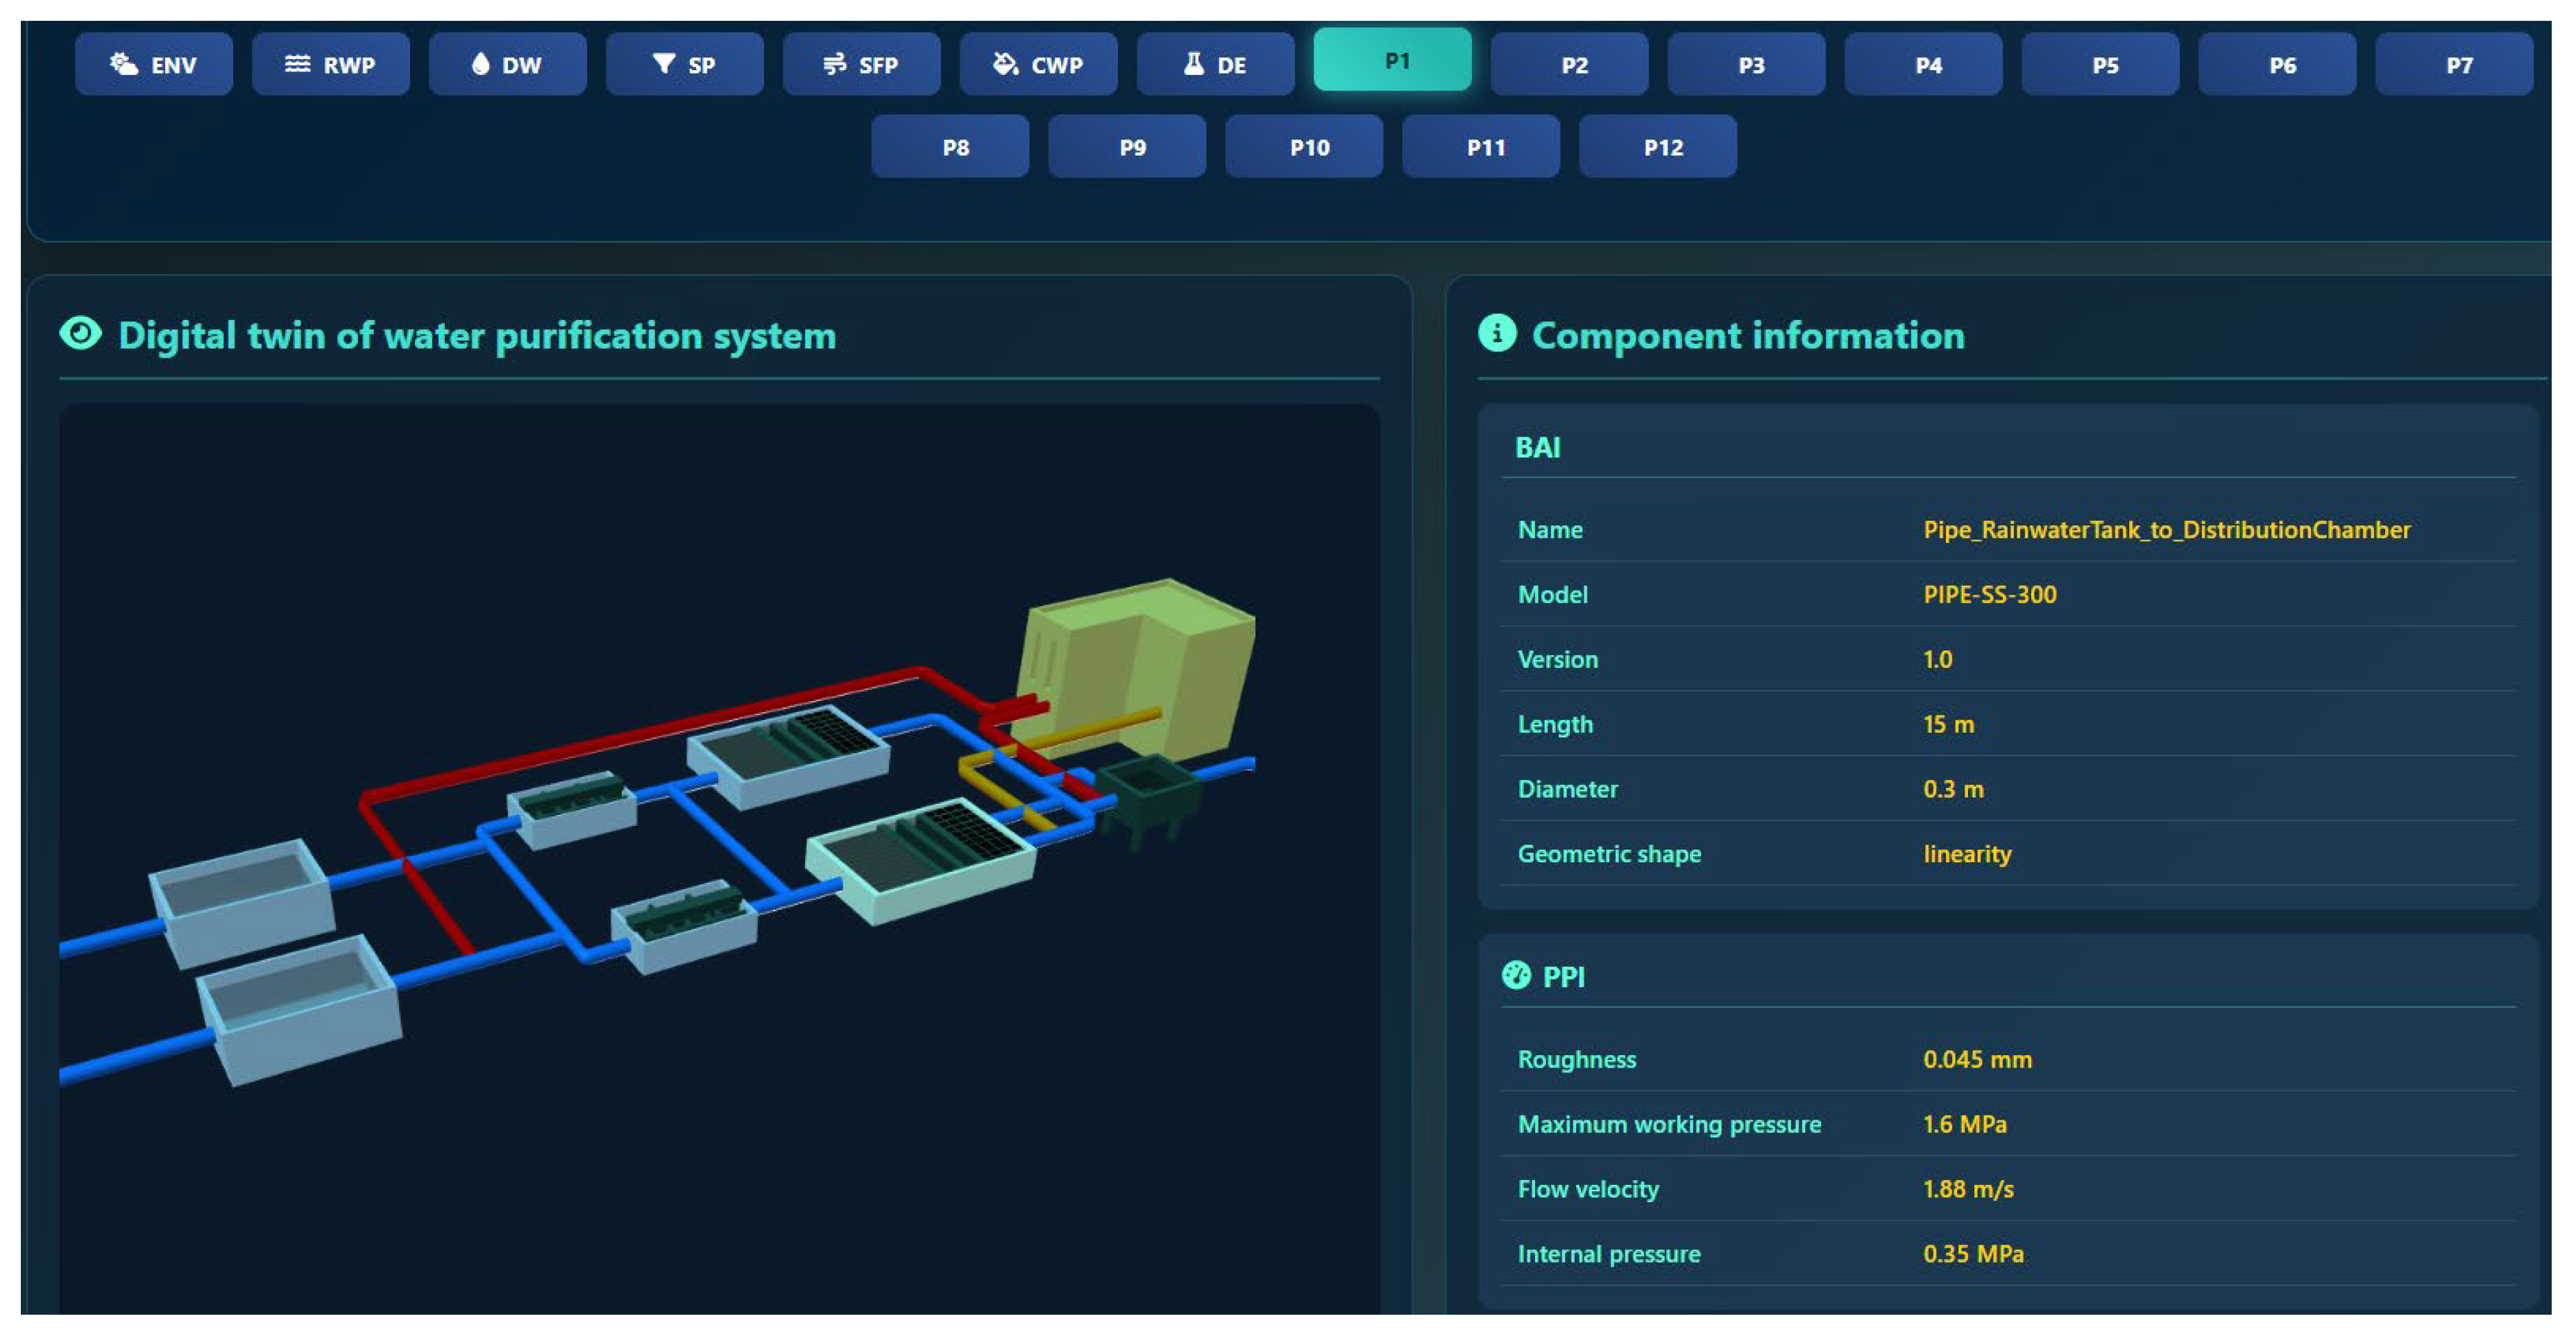Click the gauge icon next to PPI
The width and height of the screenshot is (2576, 1339).
click(x=1516, y=976)
